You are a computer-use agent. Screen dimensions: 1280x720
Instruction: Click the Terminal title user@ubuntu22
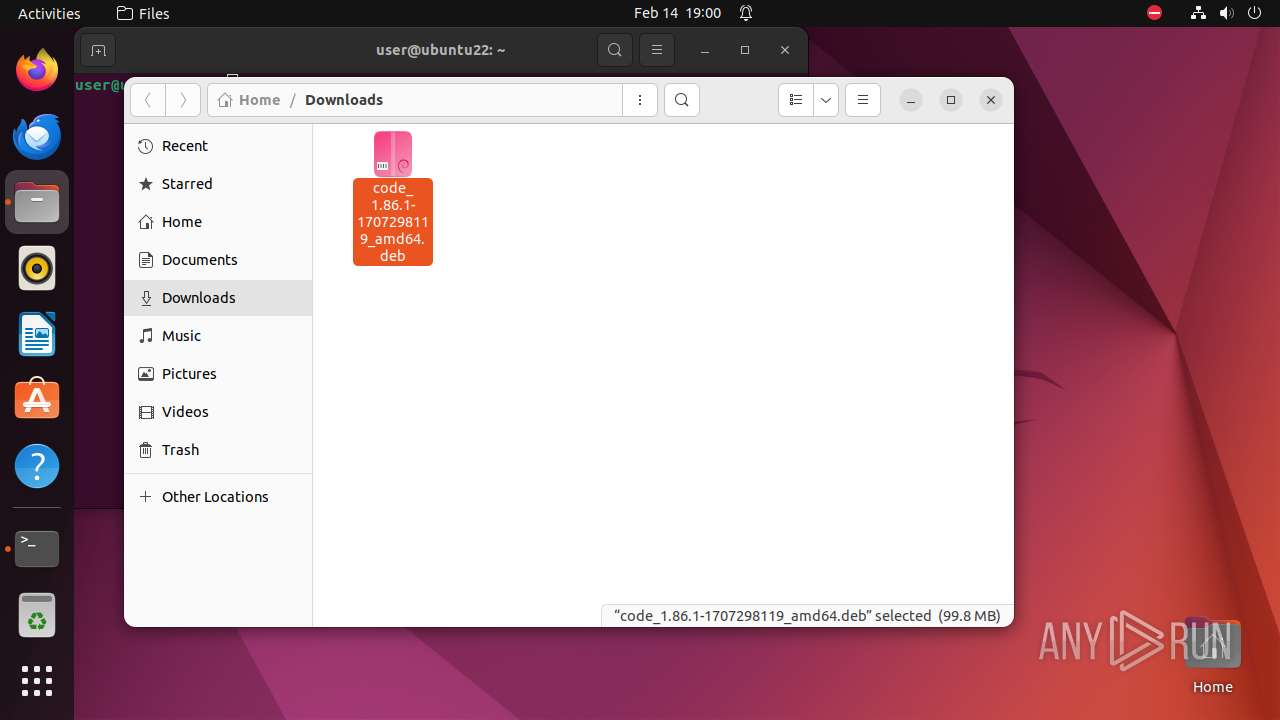pos(441,50)
